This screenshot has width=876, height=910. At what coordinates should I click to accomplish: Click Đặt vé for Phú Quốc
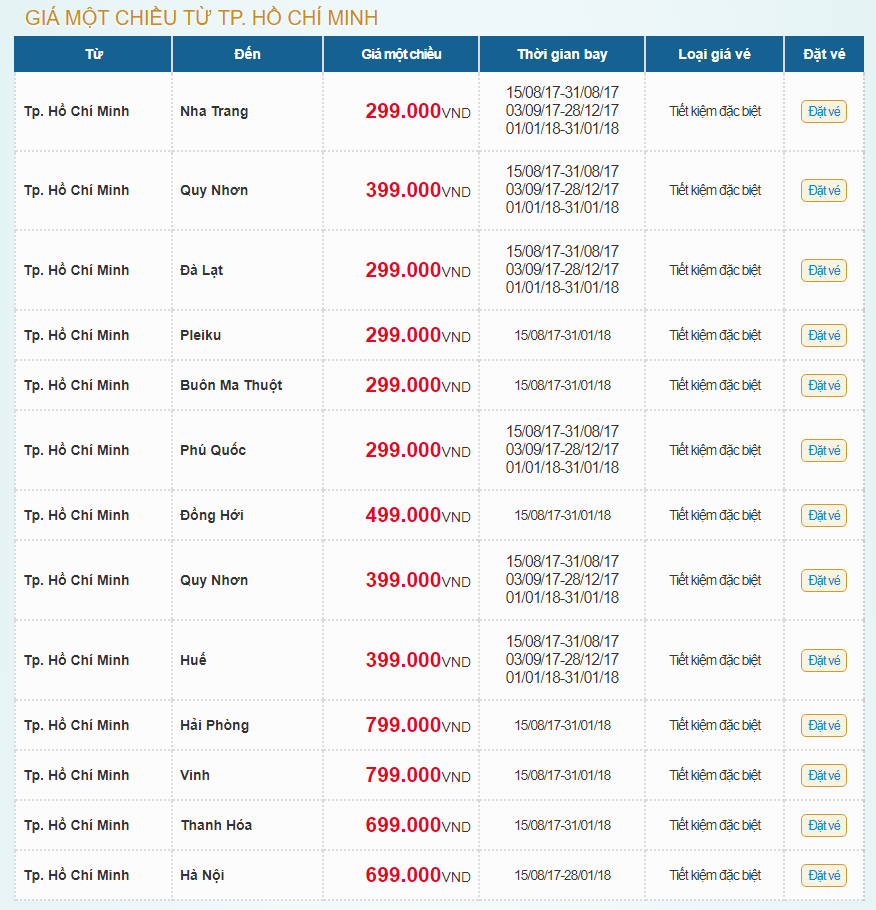tap(823, 450)
